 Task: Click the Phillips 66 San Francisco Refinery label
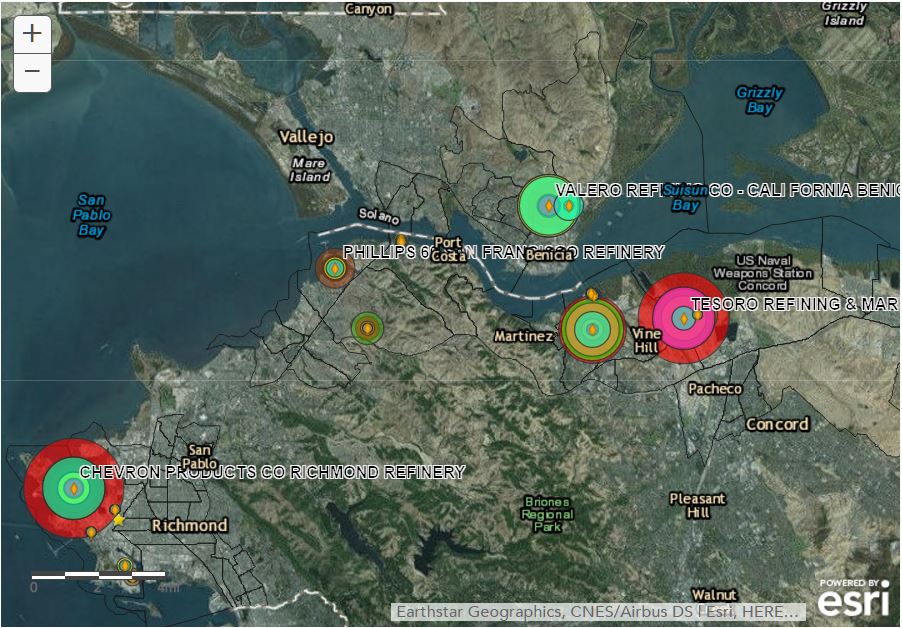click(x=503, y=252)
